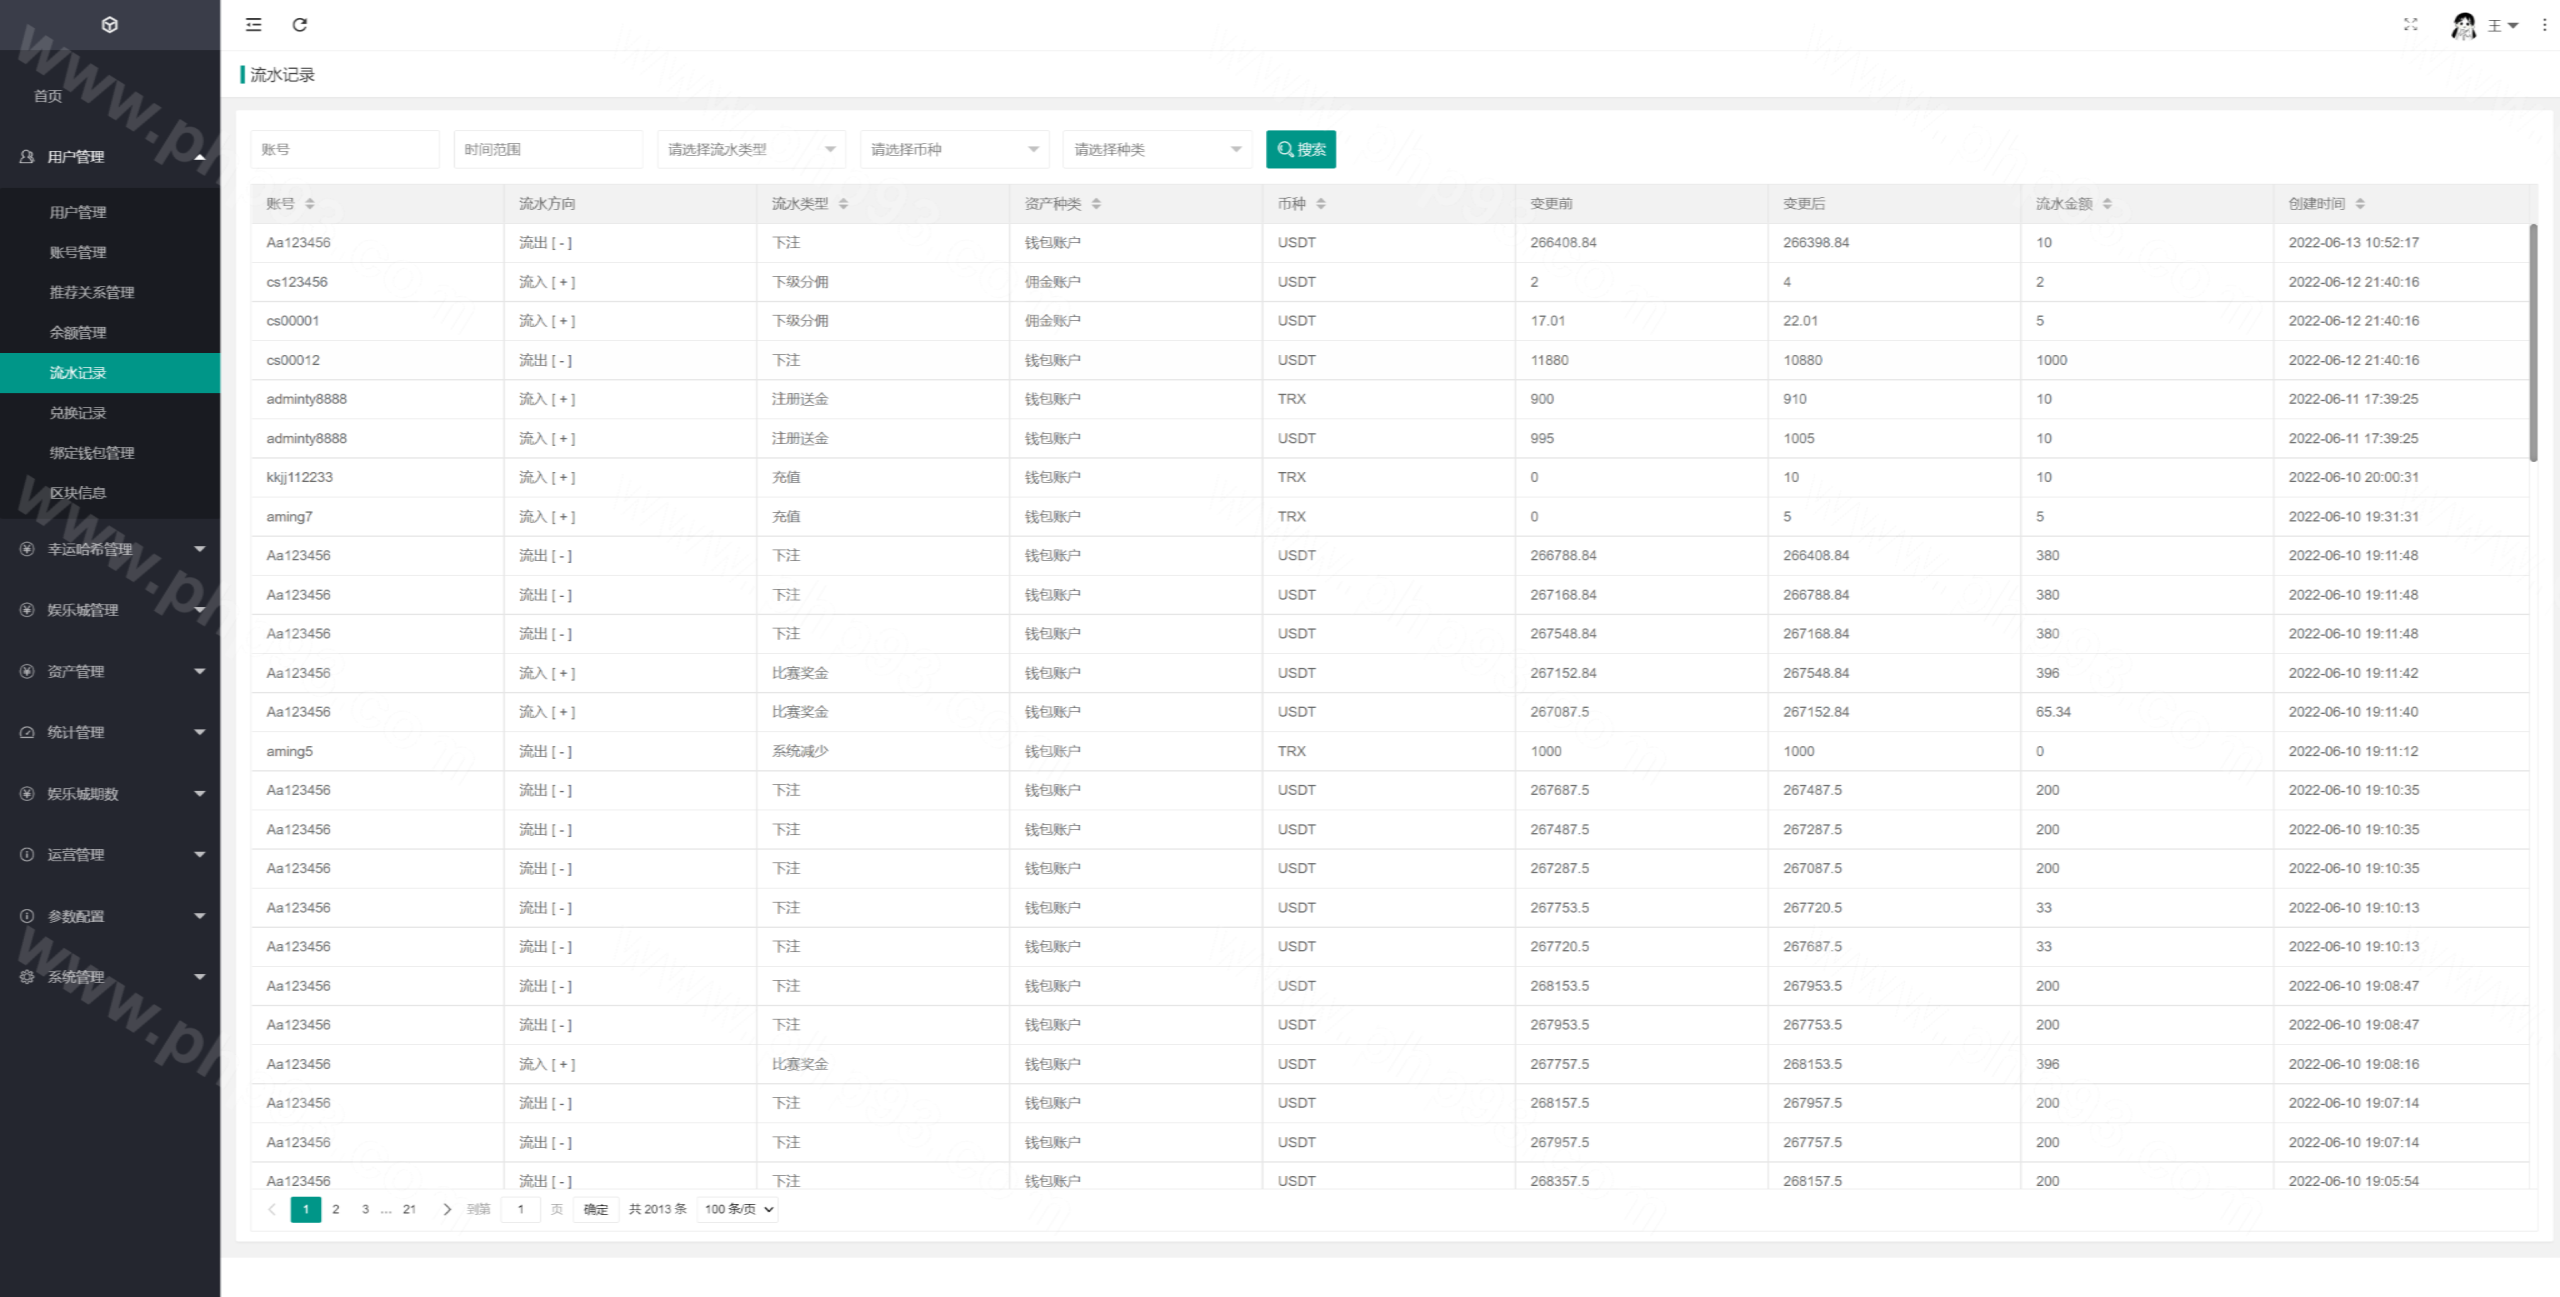Open the 请选择流水类型 dropdown
This screenshot has width=2560, height=1297.
[751, 150]
